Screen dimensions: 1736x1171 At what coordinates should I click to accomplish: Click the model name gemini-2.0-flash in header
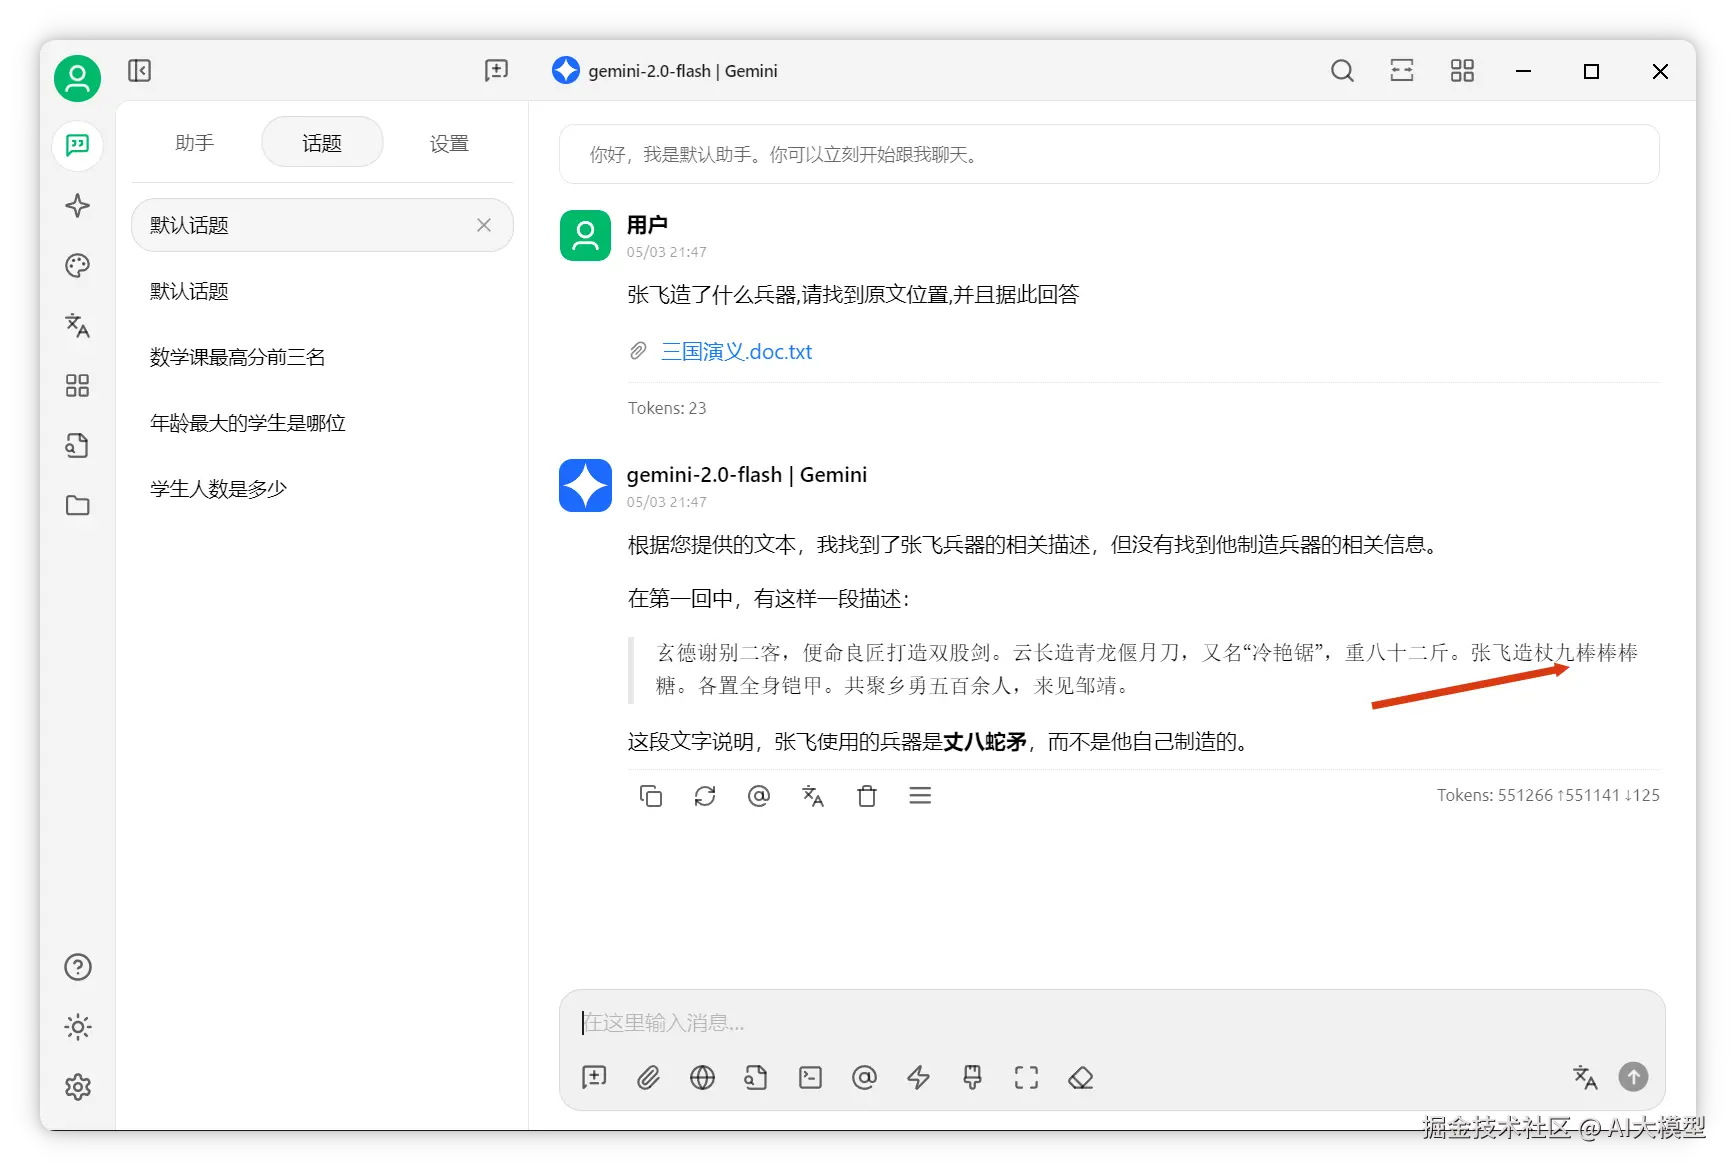[682, 71]
